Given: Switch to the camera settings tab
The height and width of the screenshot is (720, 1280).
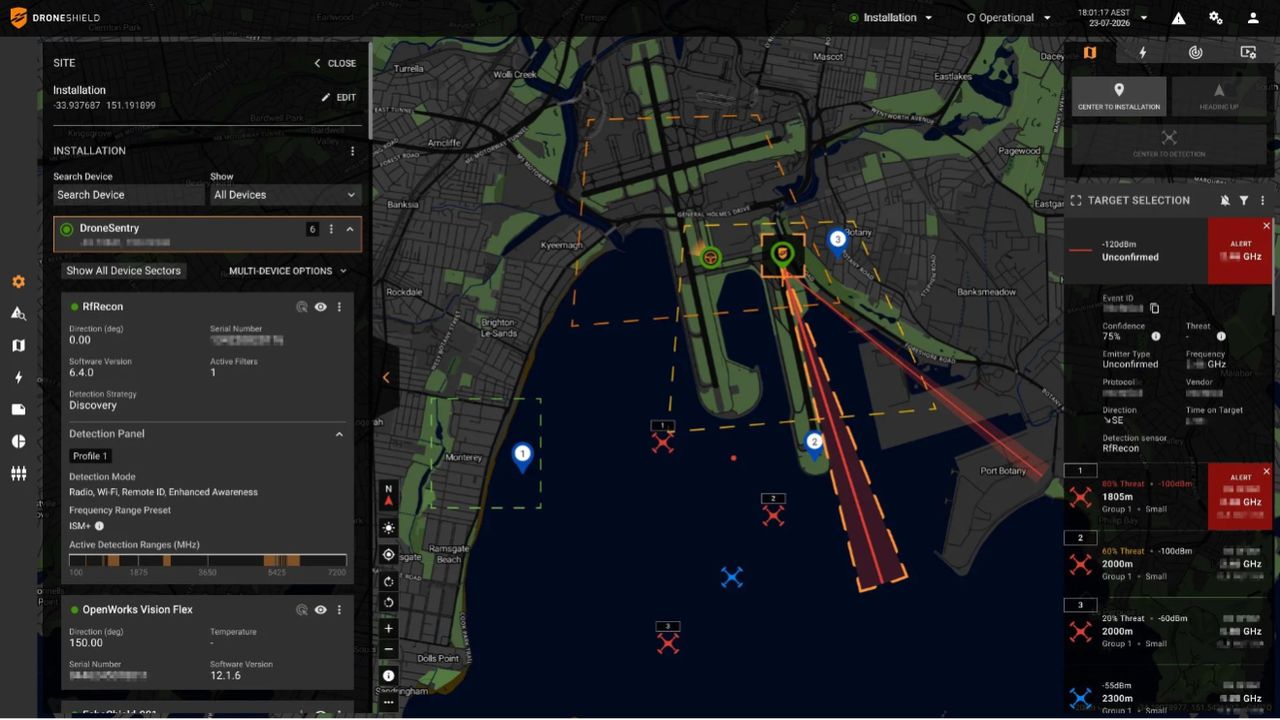Looking at the screenshot, I should tap(1248, 53).
